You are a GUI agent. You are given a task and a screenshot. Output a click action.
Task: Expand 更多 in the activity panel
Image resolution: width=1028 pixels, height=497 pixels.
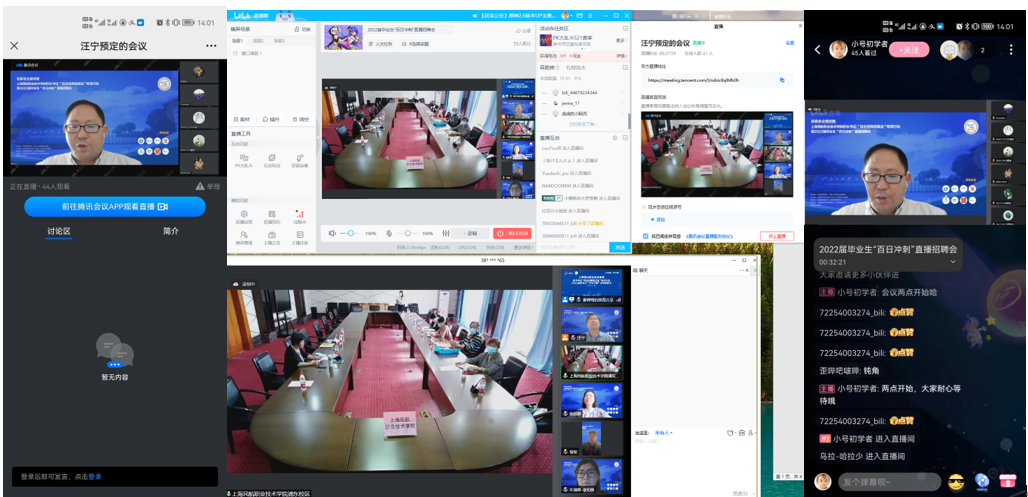(620, 41)
